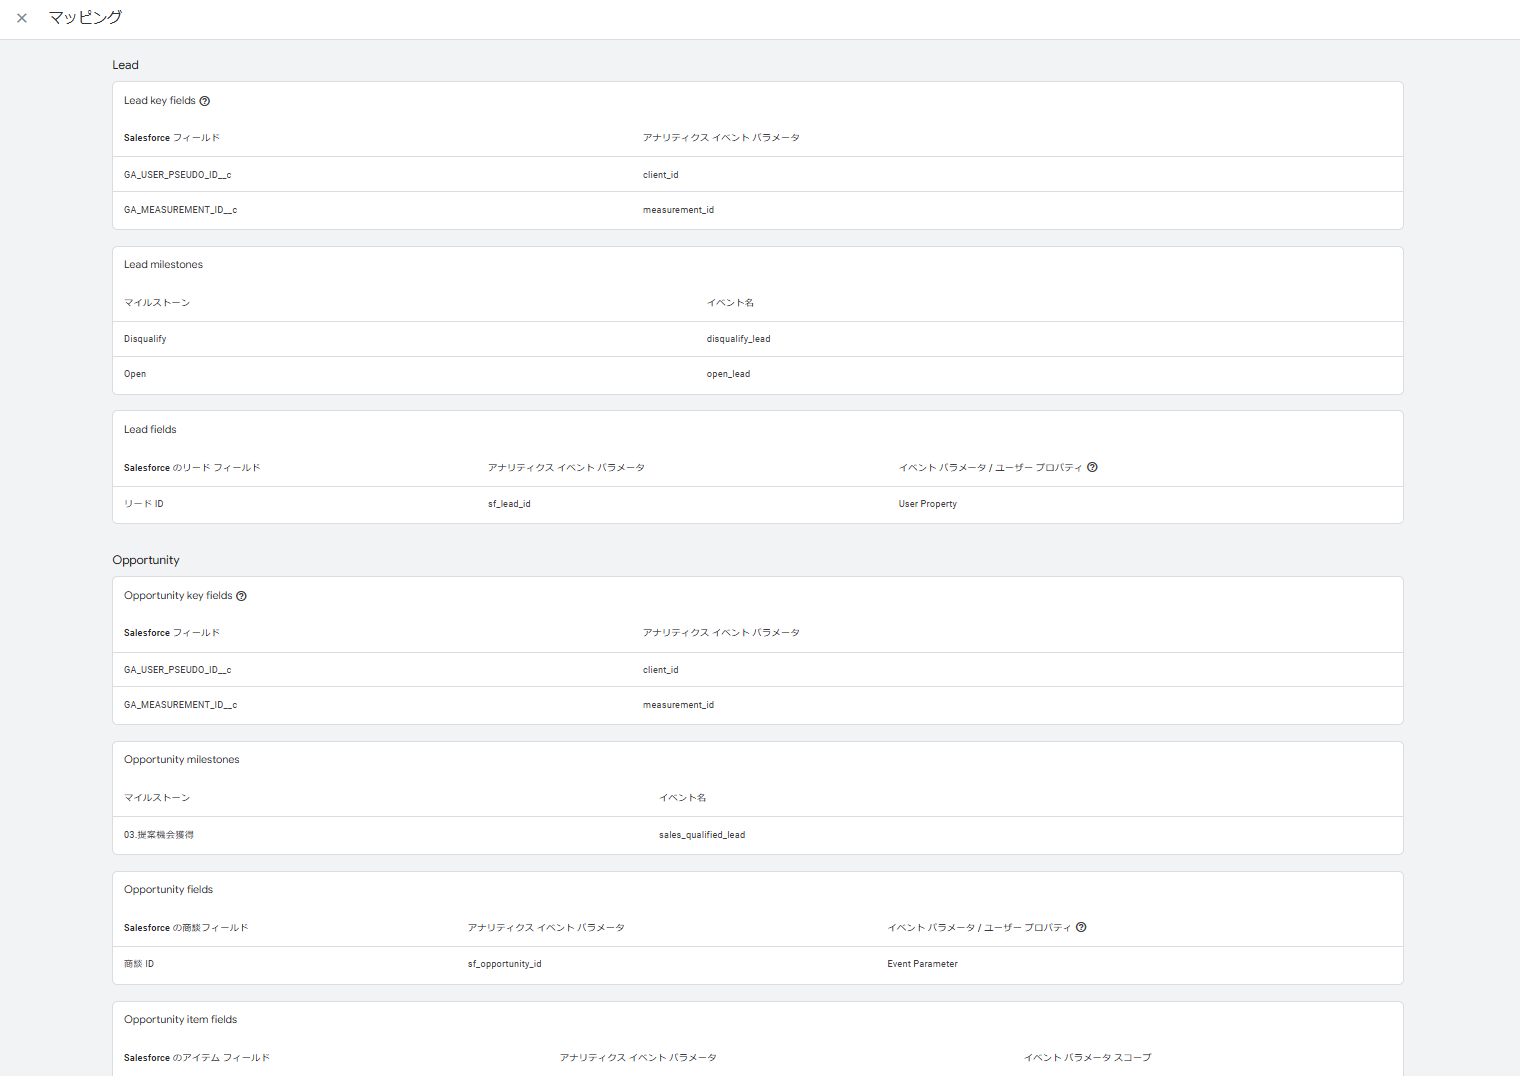Click GA_USER_PSEUDO_ID__c under Lead key fields
Image resolution: width=1520 pixels, height=1076 pixels.
177,175
